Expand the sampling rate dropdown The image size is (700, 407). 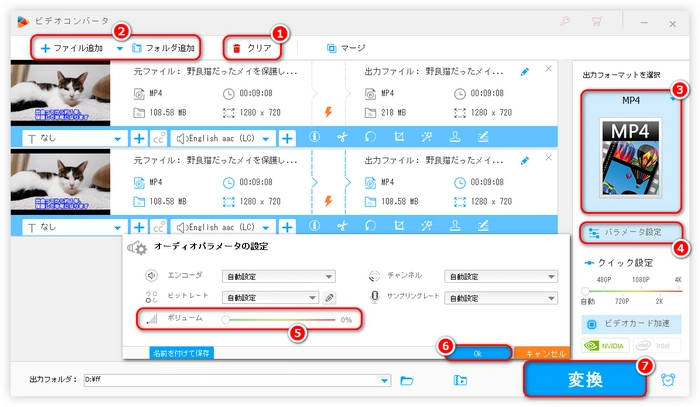pos(501,297)
